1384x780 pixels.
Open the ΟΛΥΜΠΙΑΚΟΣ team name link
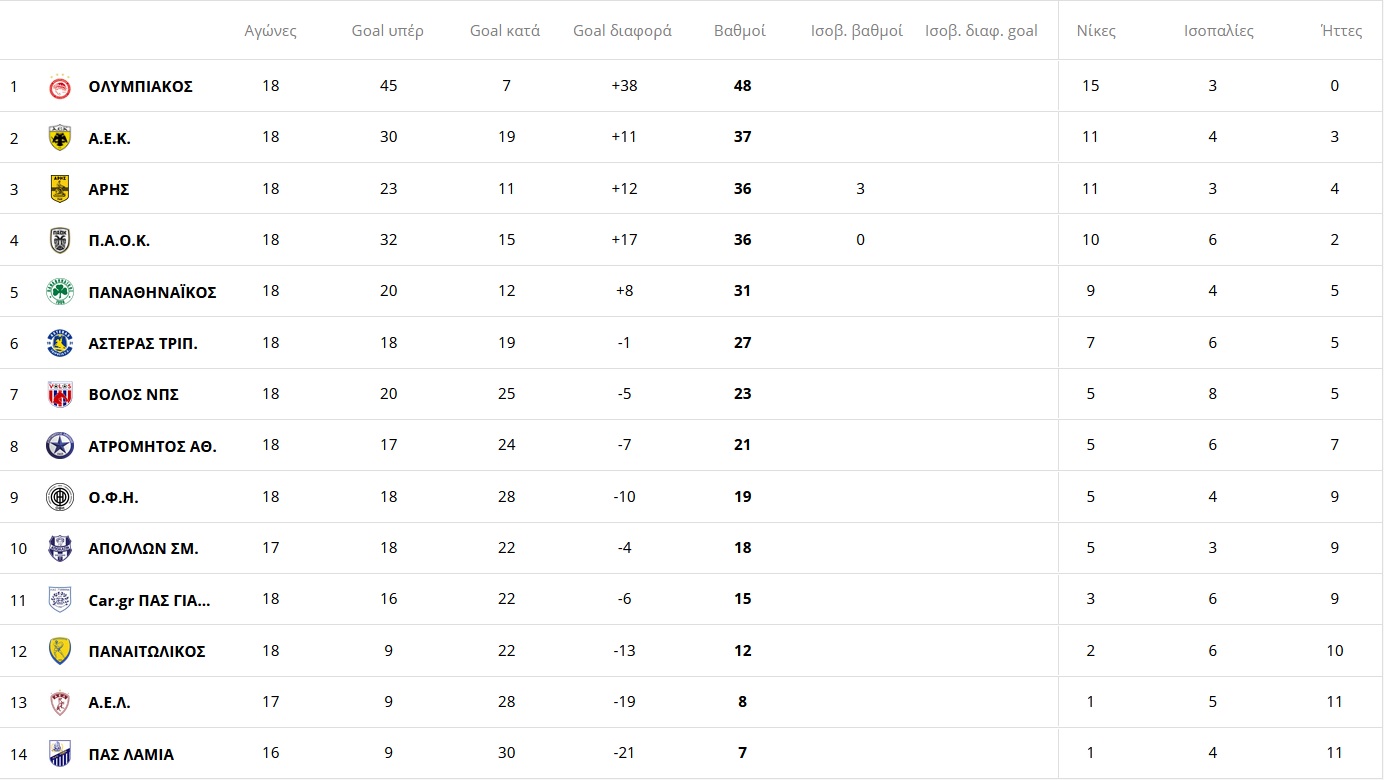pyautogui.click(x=141, y=87)
